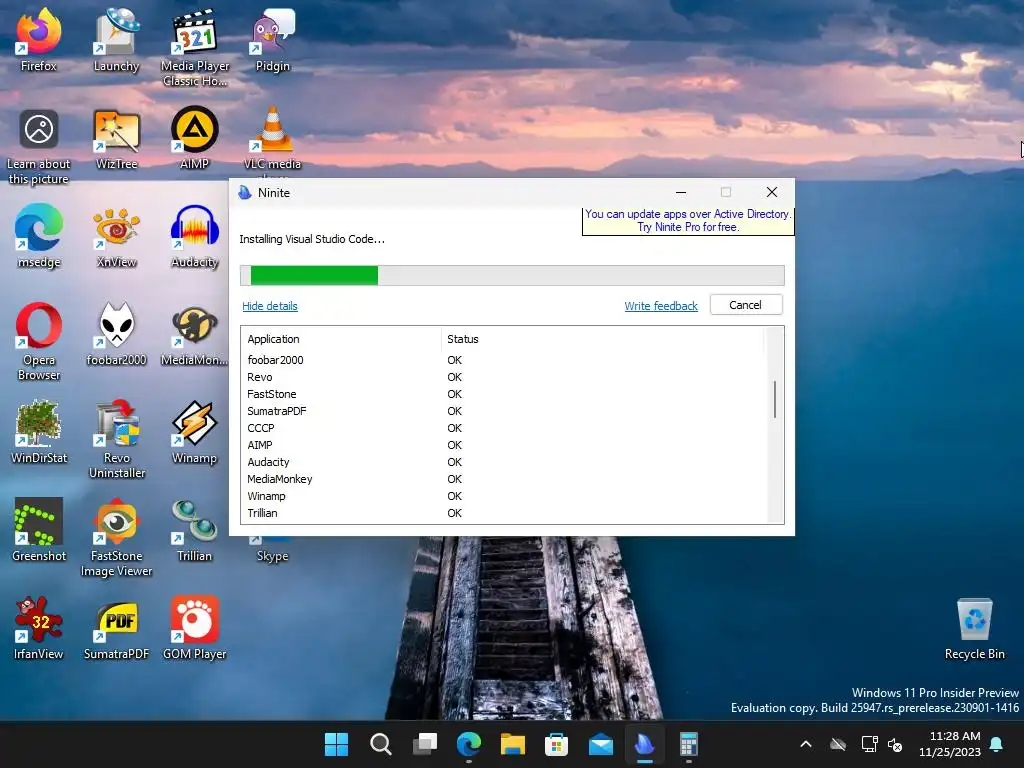Screen dimensions: 1024x768
Task: Open taskbar Search
Action: tap(381, 744)
